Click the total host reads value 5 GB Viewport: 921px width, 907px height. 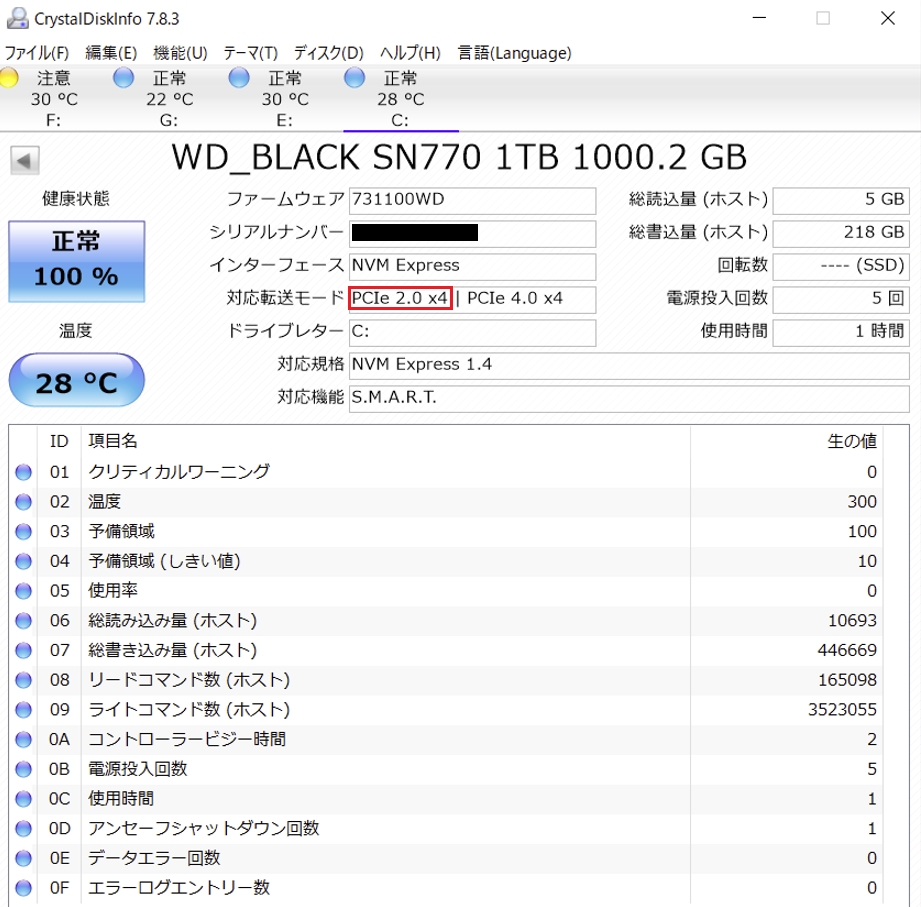(x=841, y=200)
